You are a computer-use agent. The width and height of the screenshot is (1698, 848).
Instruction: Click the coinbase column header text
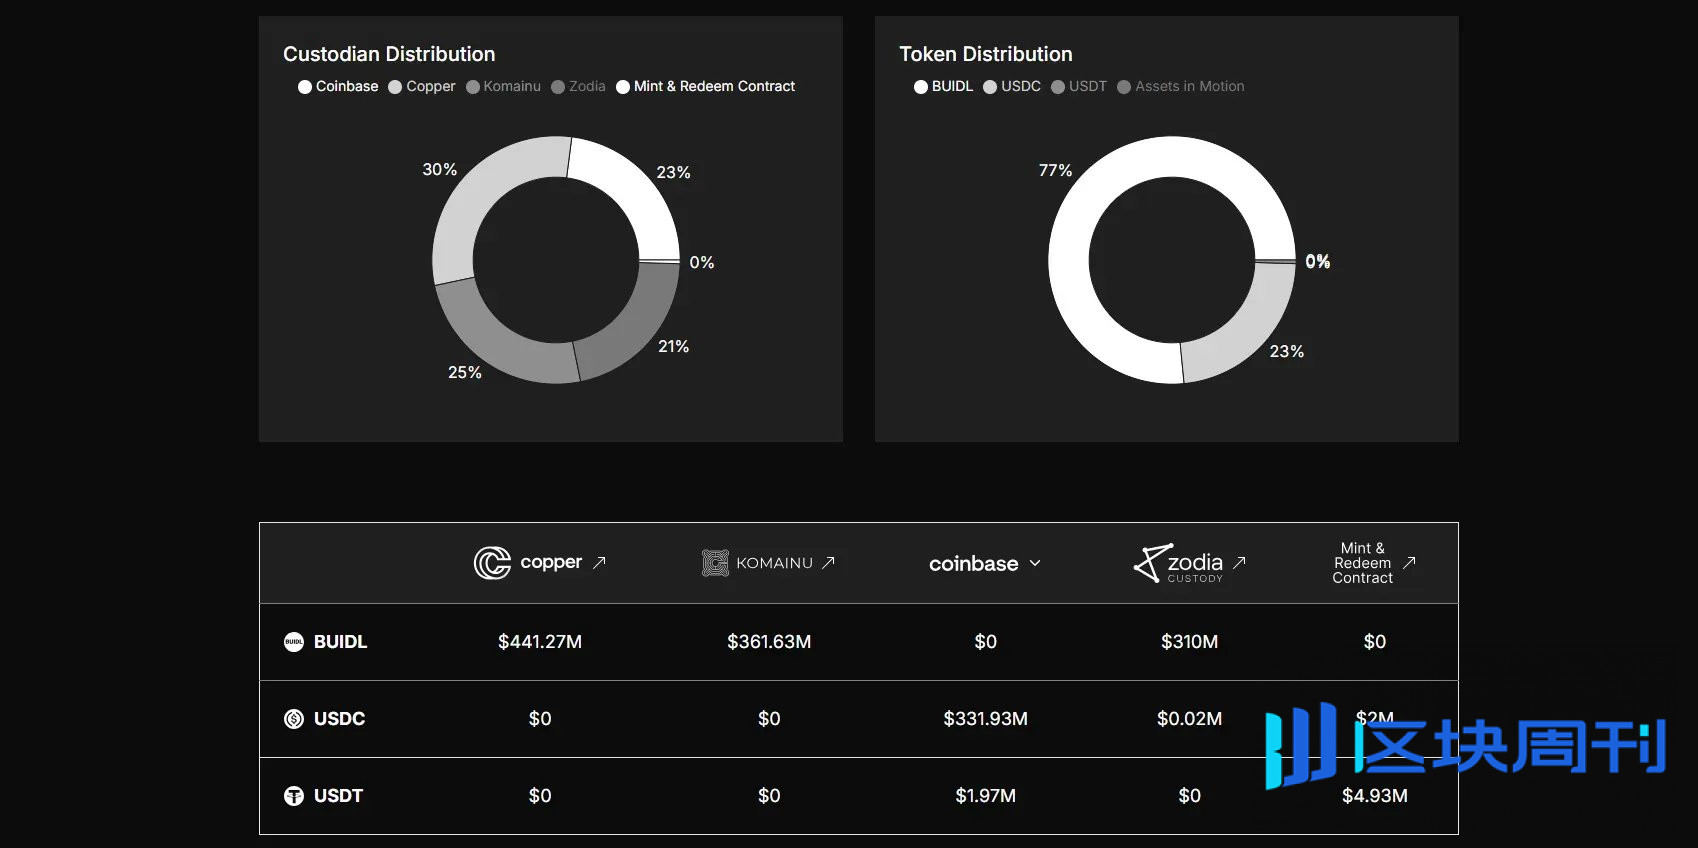[973, 564]
